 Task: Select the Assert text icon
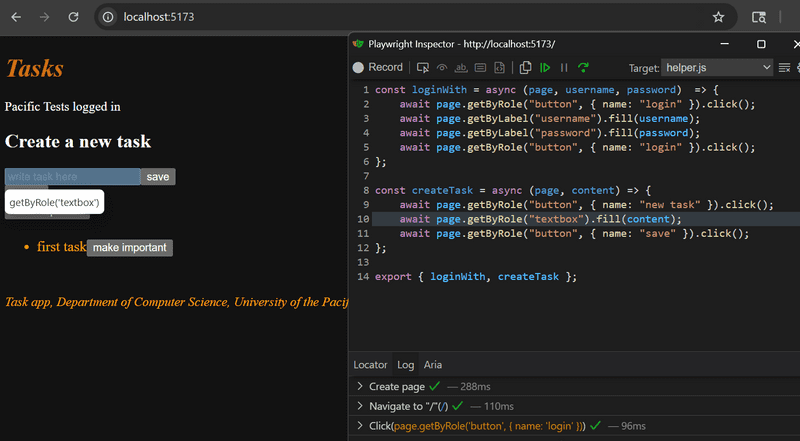461,67
